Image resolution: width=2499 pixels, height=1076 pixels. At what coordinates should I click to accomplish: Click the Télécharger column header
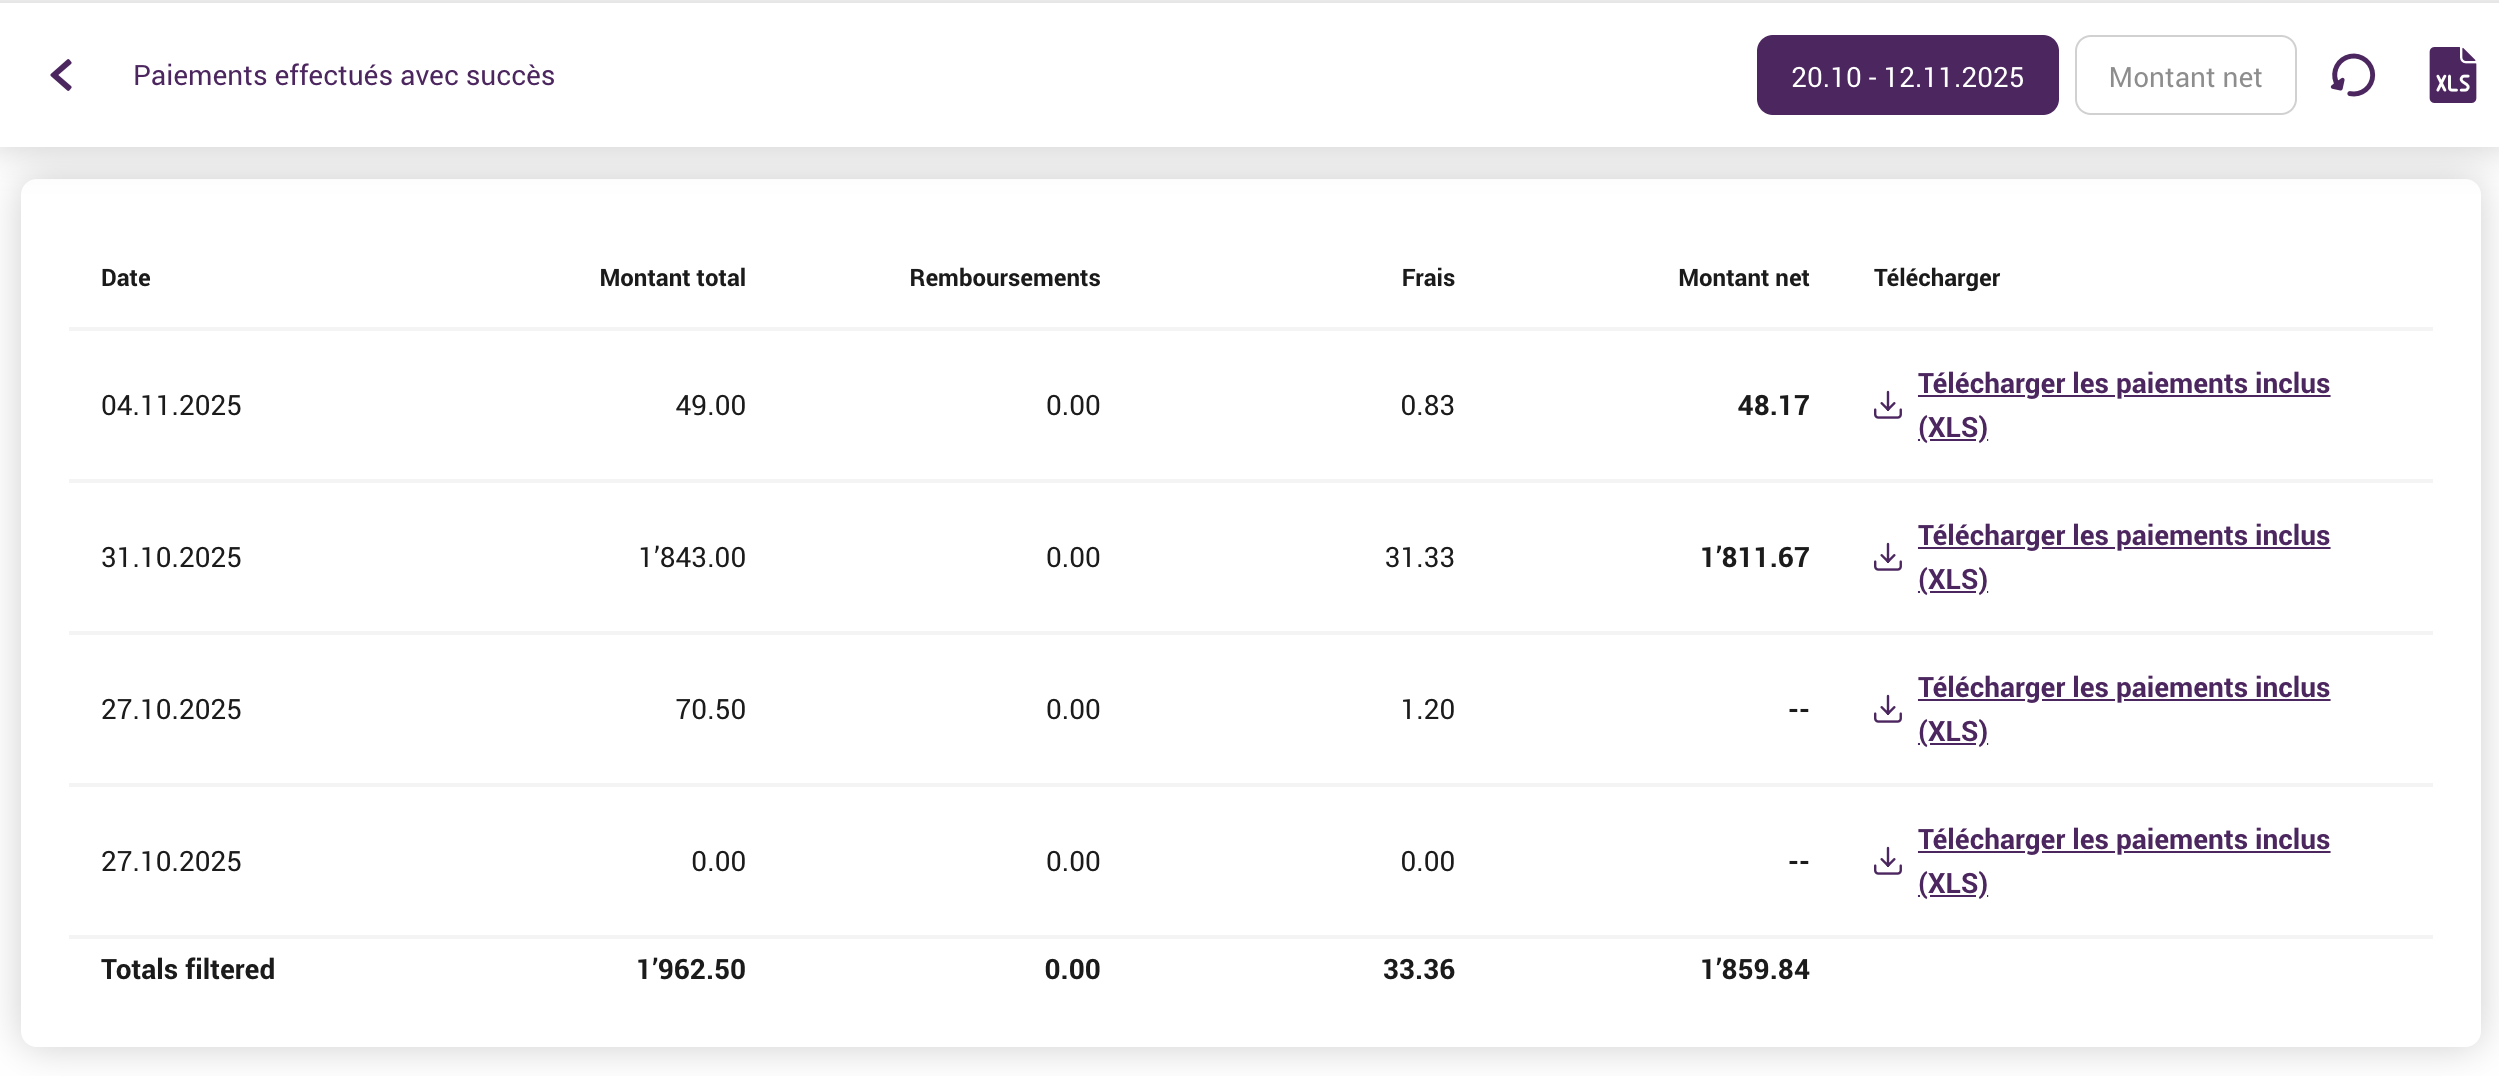coord(1935,278)
